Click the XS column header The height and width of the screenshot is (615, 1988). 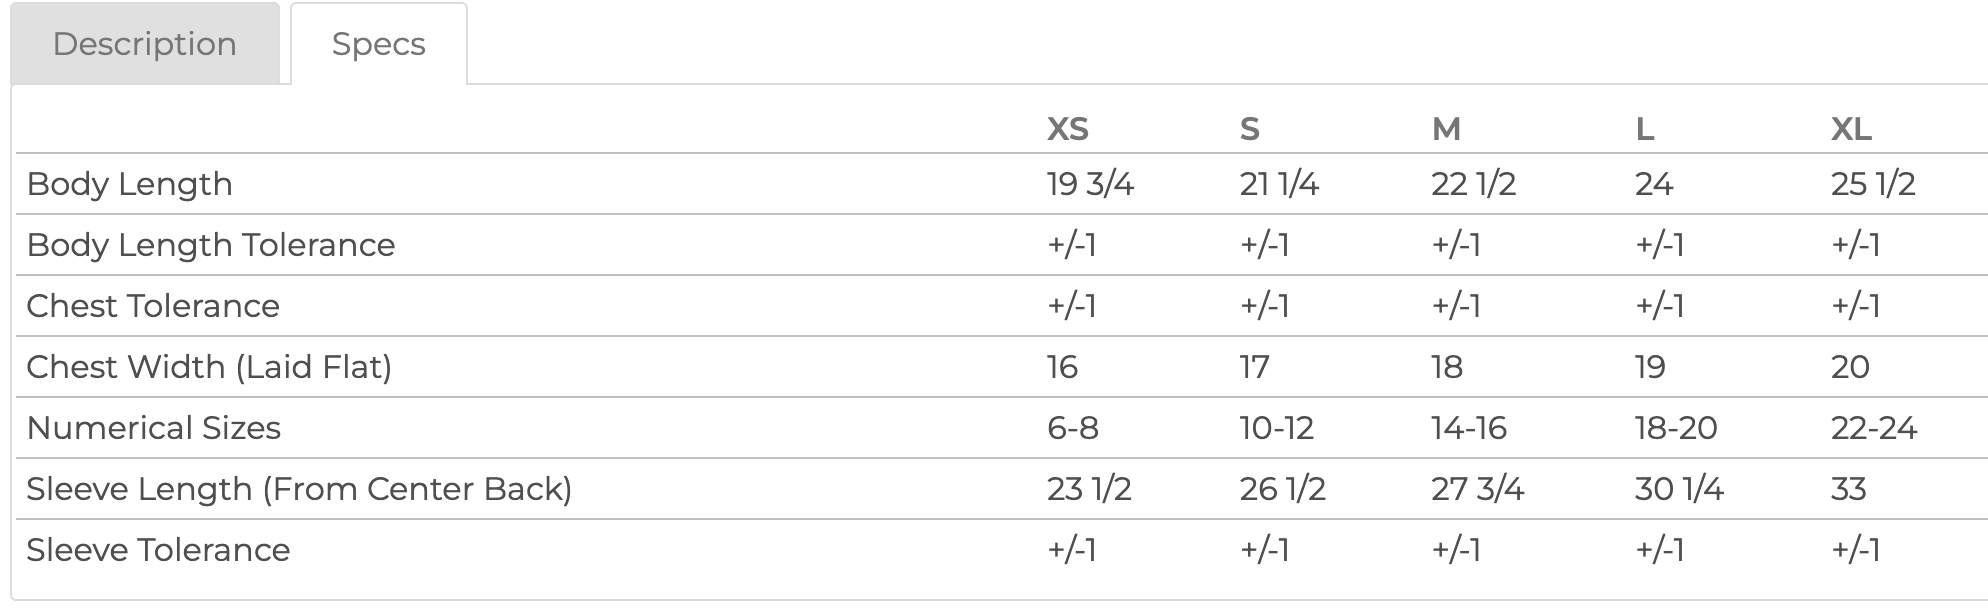[1067, 129]
